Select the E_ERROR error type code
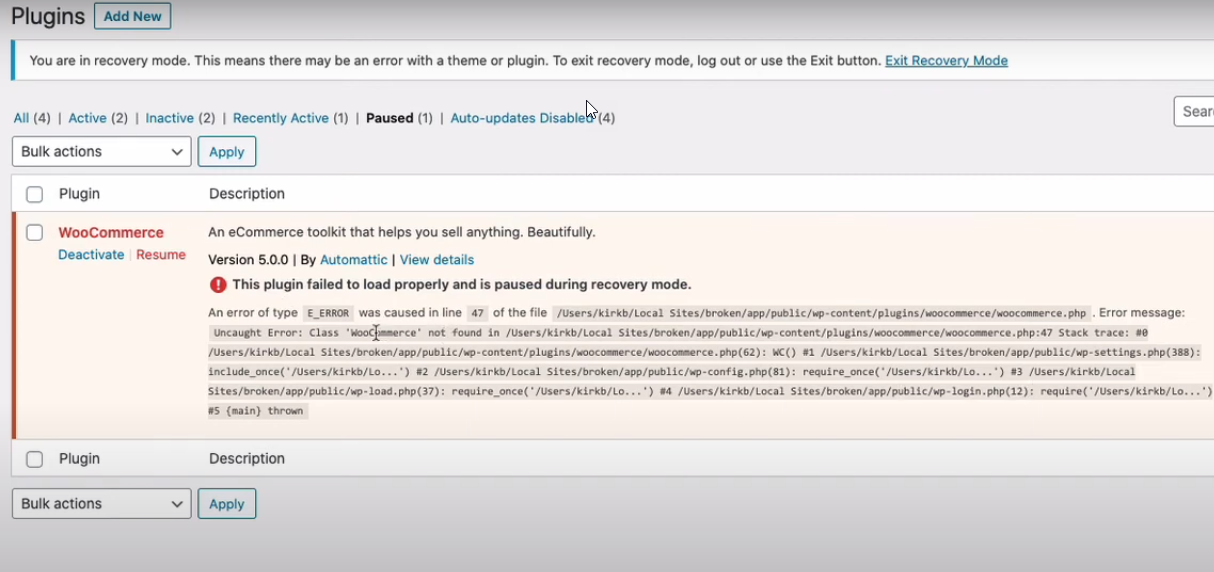 [328, 313]
